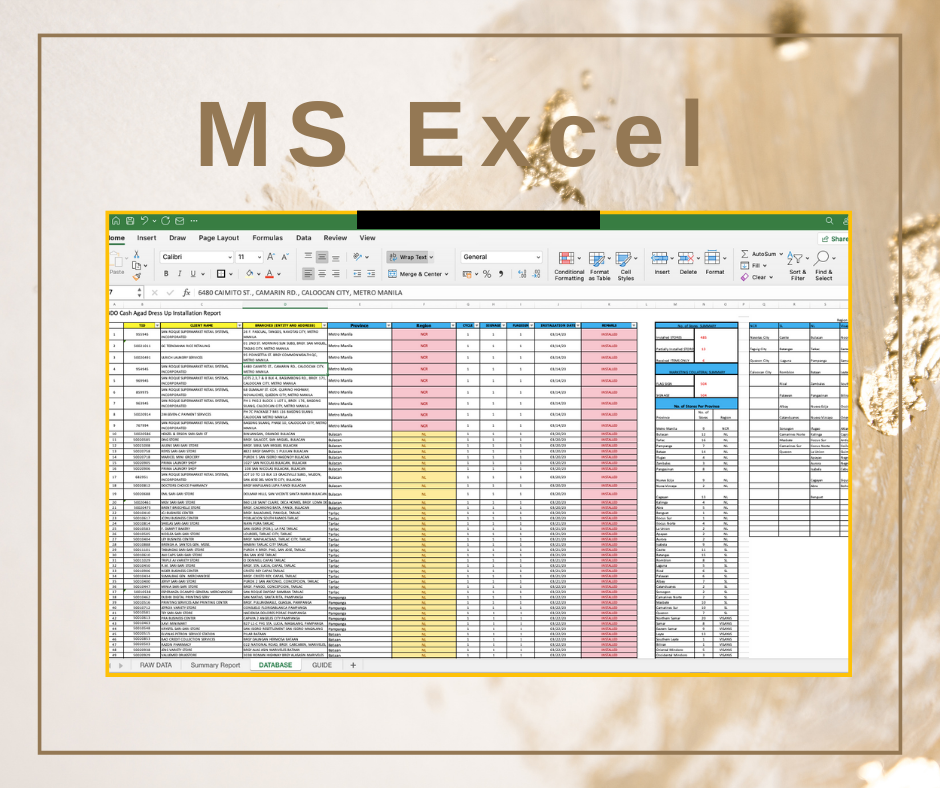The image size is (940, 788).
Task: Click the Copy icon
Action: tap(137, 265)
